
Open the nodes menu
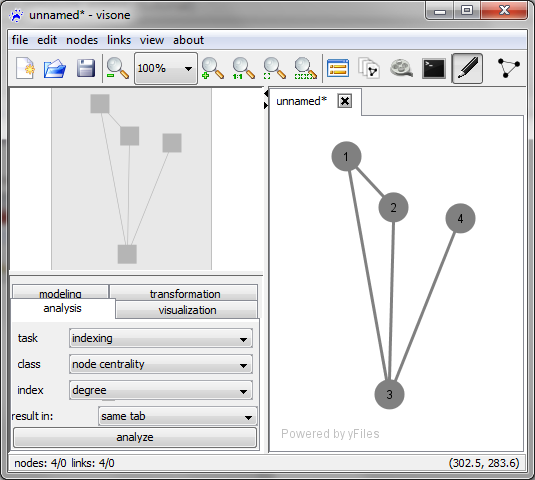pos(82,40)
